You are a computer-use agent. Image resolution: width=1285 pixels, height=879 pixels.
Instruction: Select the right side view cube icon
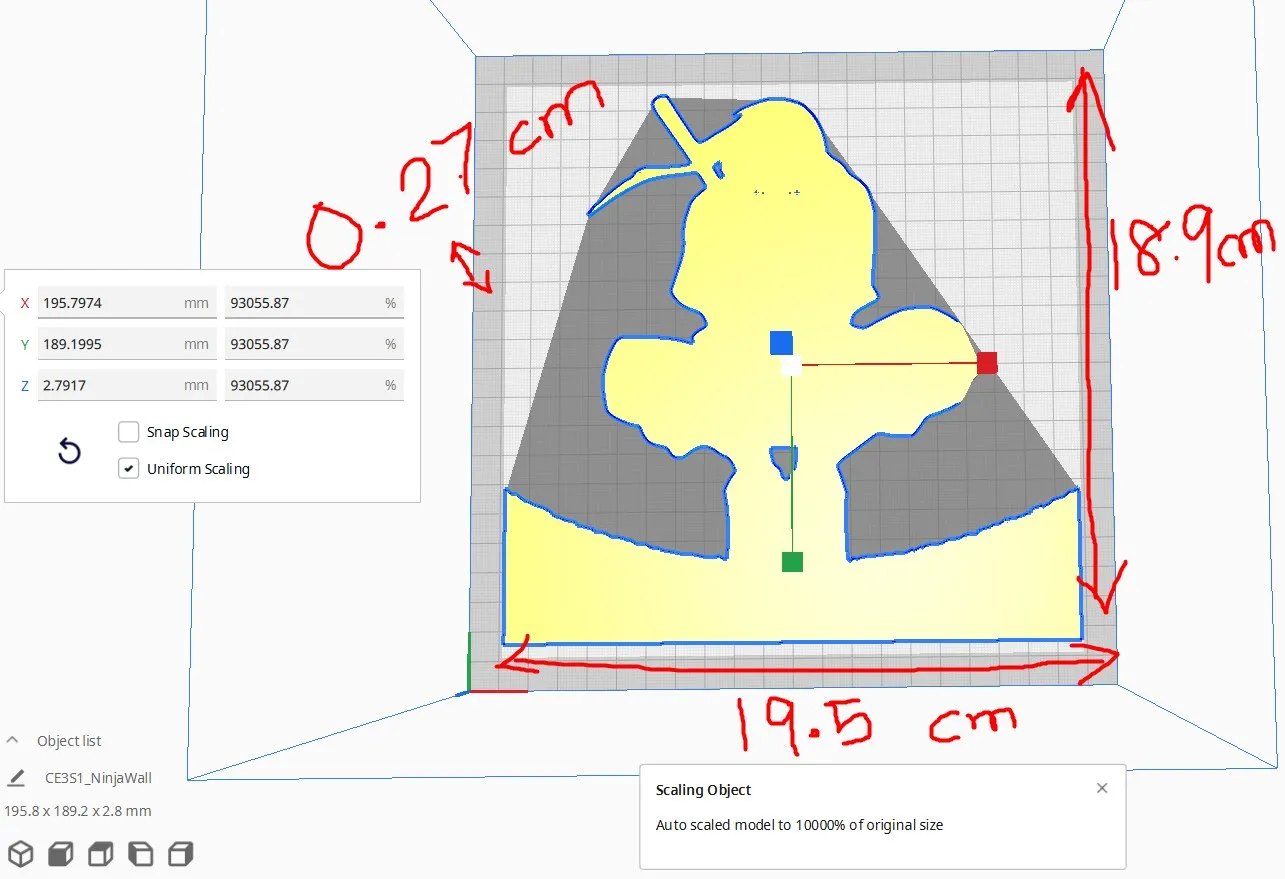[x=180, y=854]
